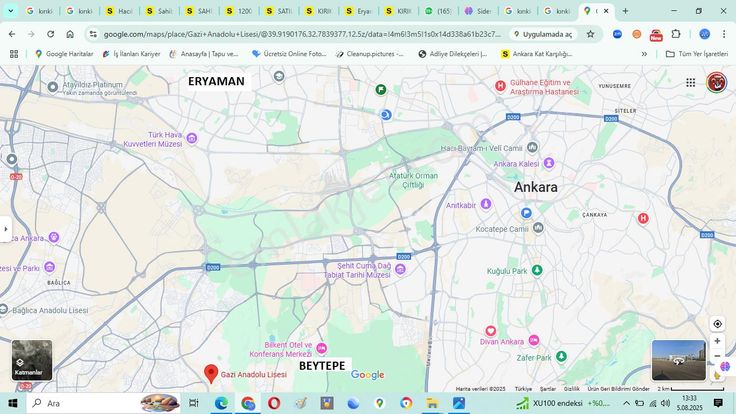Image resolution: width=736 pixels, height=414 pixels.
Task: Open the Extensions puzzle icon
Action: 676,34
